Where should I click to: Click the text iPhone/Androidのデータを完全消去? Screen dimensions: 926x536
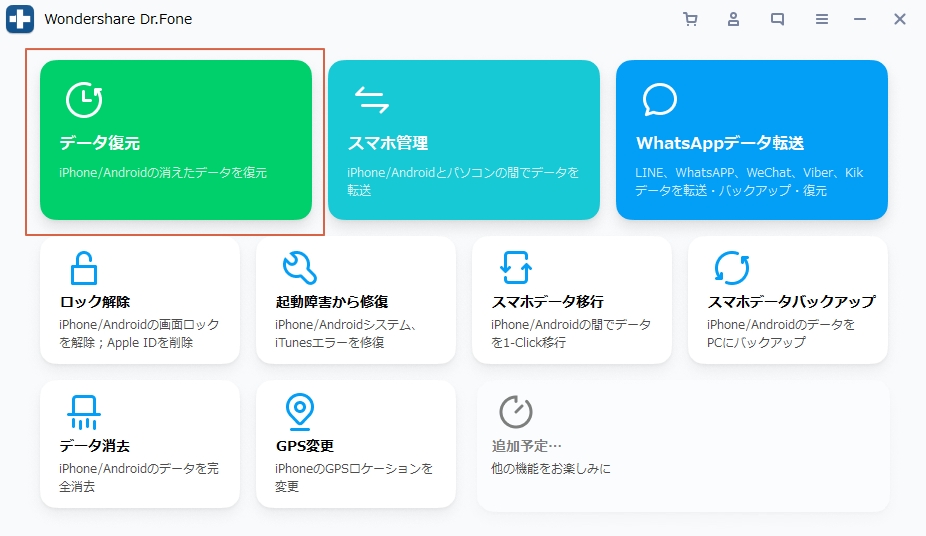pyautogui.click(x=139, y=478)
